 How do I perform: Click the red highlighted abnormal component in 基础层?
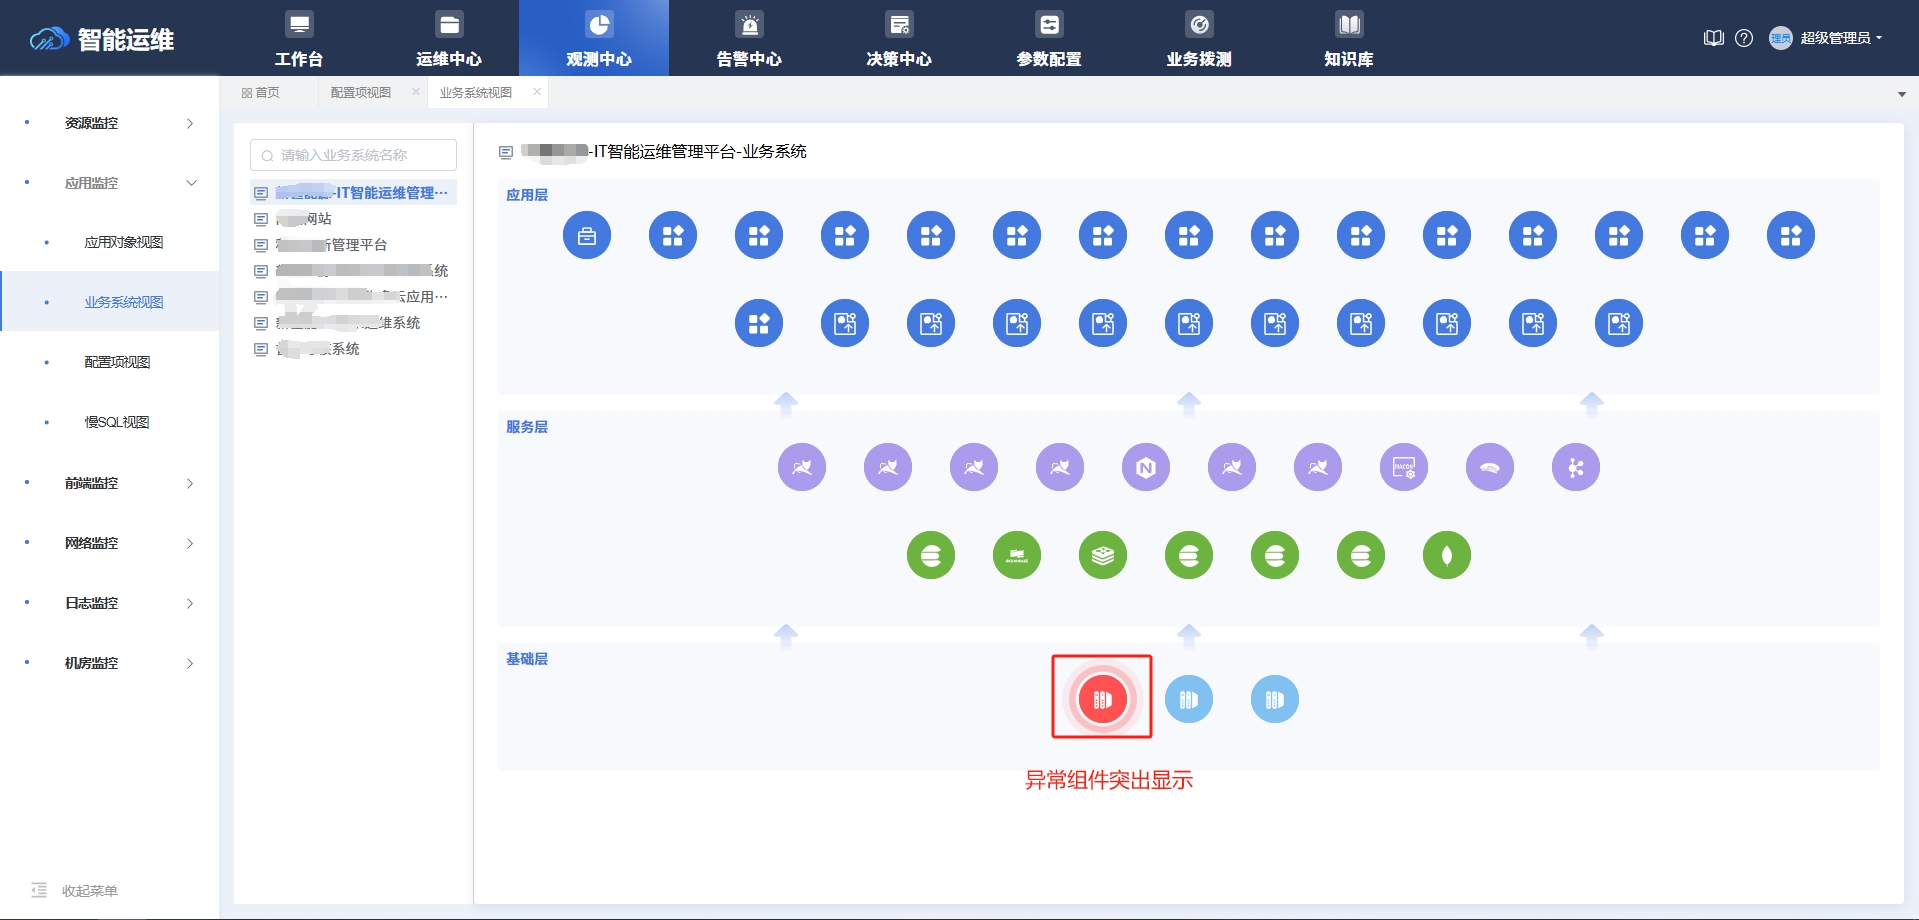point(1101,698)
